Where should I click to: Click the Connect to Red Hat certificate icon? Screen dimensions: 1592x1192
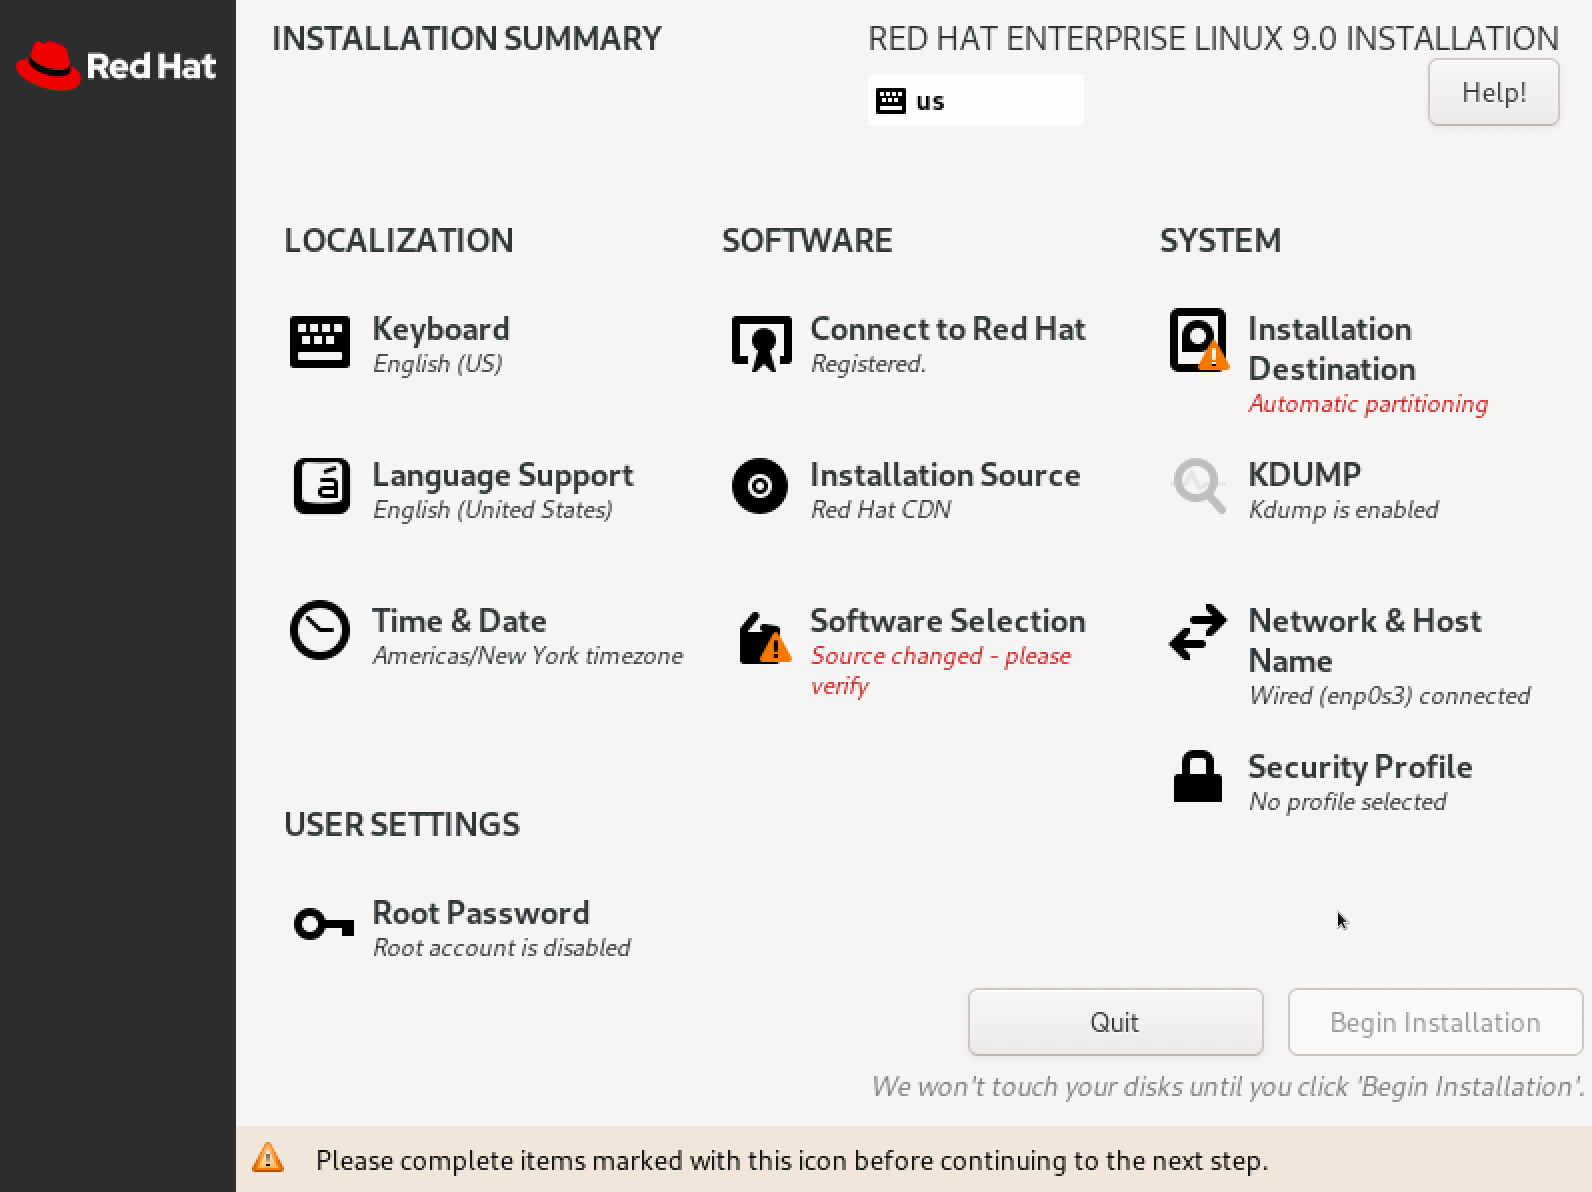(x=761, y=342)
